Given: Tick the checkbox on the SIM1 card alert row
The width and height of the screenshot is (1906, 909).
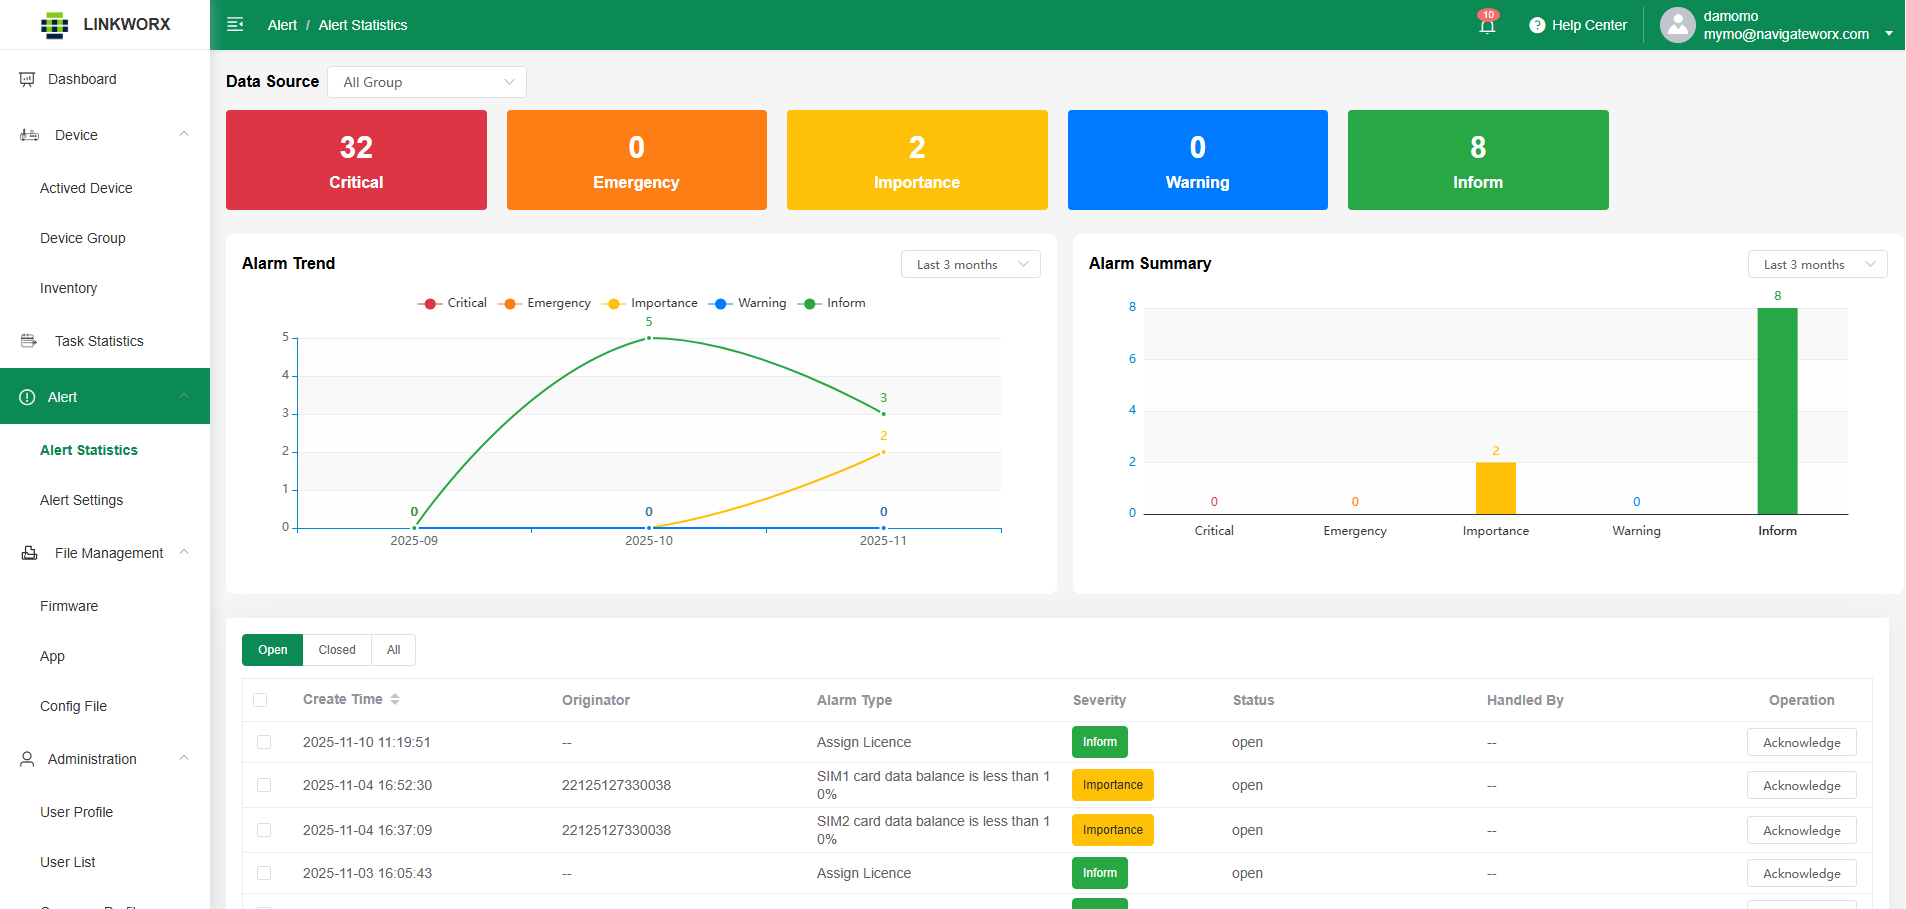Looking at the screenshot, I should [264, 785].
